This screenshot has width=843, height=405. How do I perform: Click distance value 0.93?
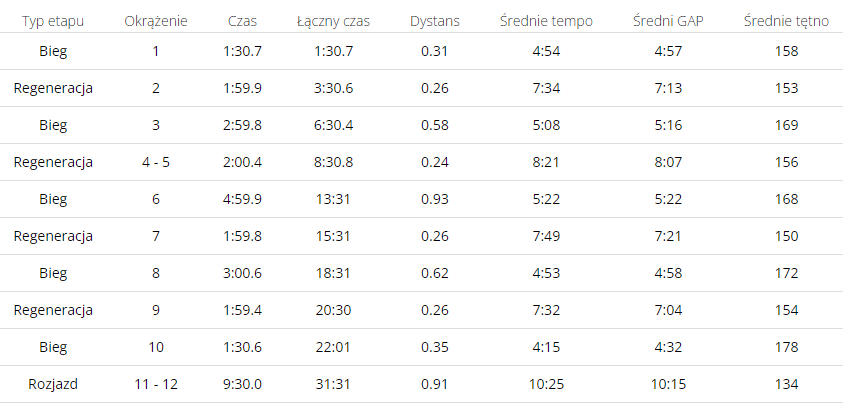click(x=435, y=199)
